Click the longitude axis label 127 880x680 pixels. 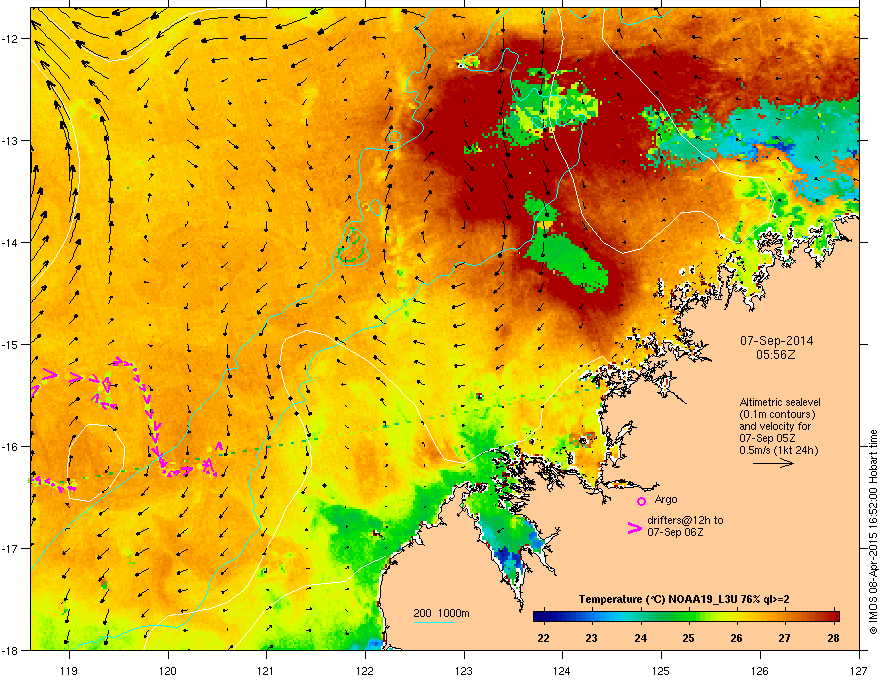[859, 670]
